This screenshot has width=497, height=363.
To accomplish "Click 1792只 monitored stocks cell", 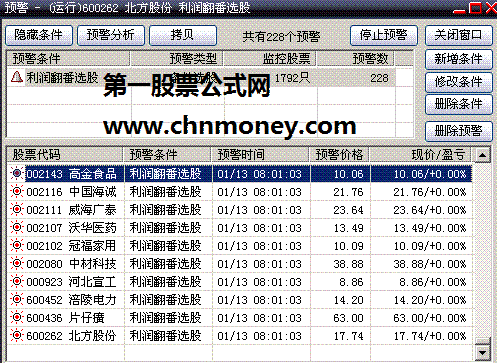I will coord(292,78).
